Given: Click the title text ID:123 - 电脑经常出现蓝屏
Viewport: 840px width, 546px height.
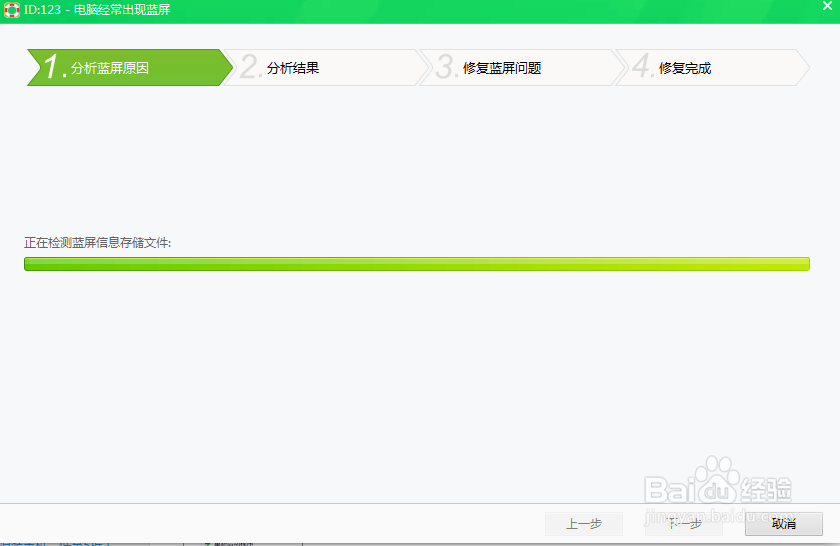Looking at the screenshot, I should (97, 10).
